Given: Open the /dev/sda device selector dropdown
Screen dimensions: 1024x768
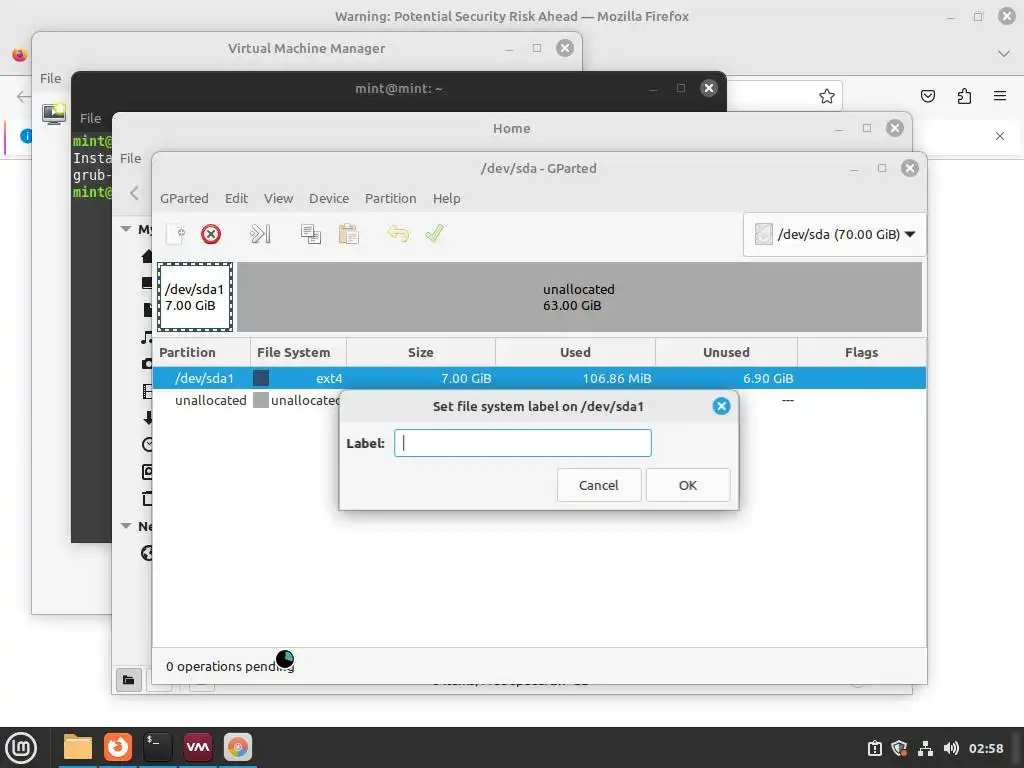Looking at the screenshot, I should point(835,234).
